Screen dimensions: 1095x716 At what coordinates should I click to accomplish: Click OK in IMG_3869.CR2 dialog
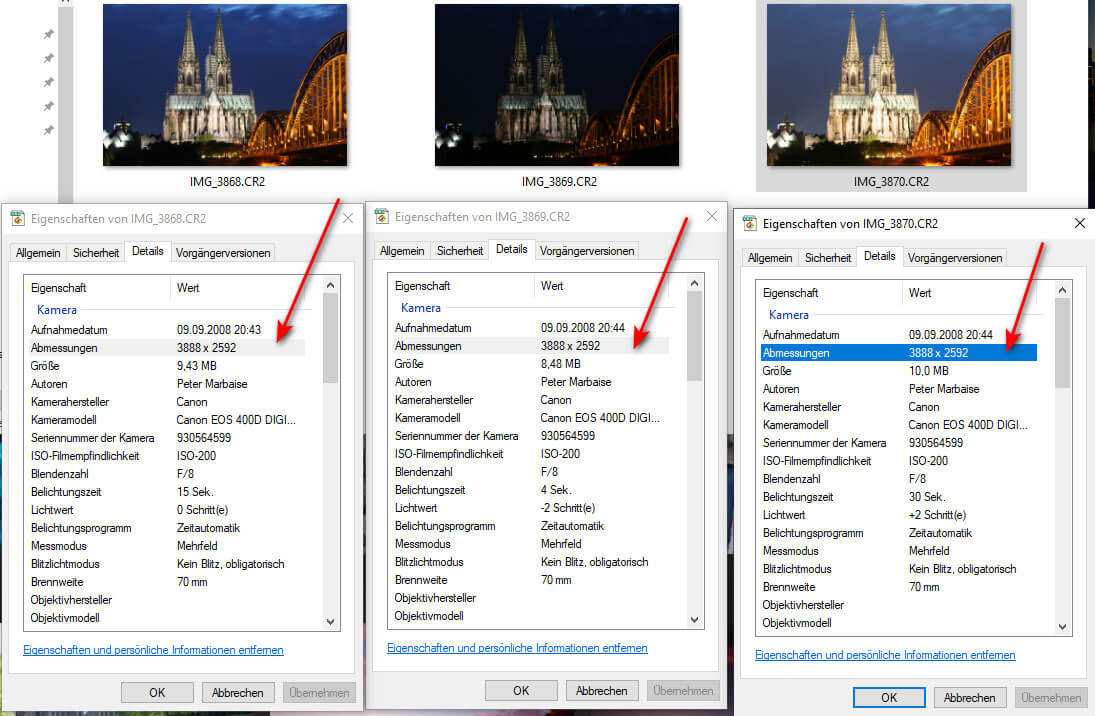point(521,690)
